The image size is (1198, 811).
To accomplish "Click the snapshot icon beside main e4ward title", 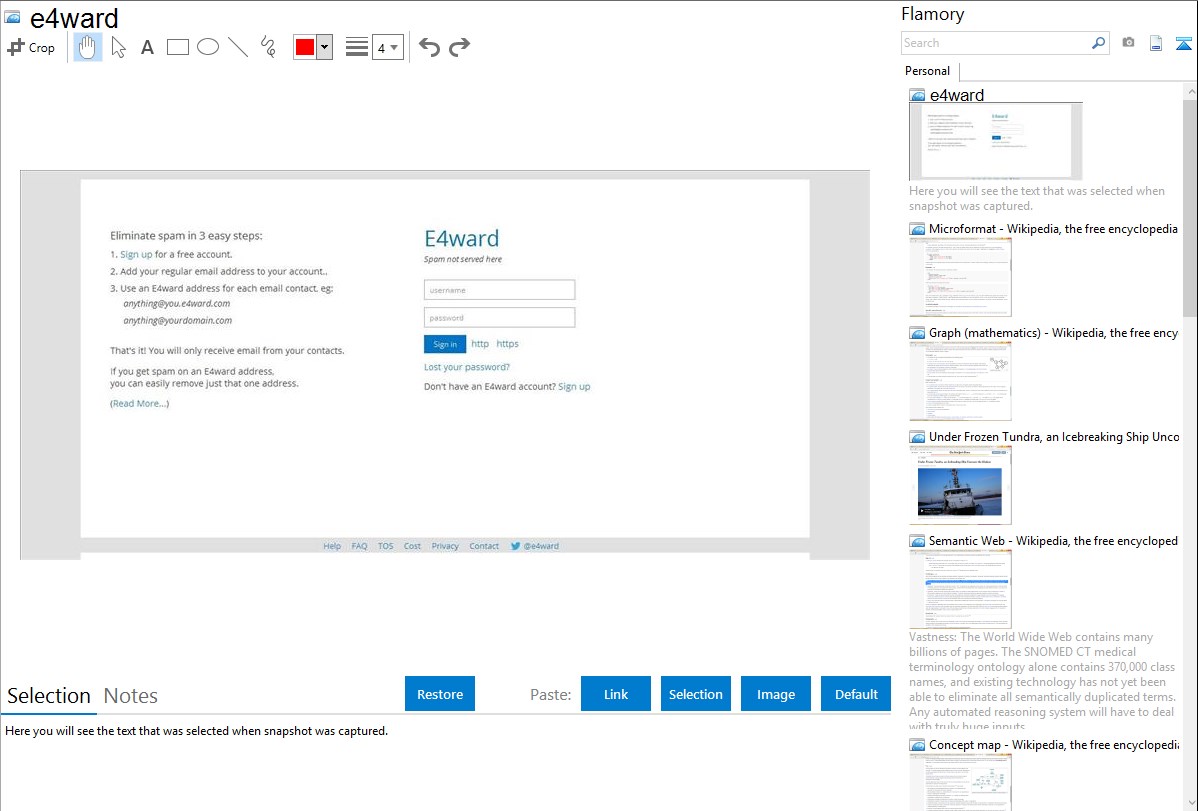I will tap(12, 17).
